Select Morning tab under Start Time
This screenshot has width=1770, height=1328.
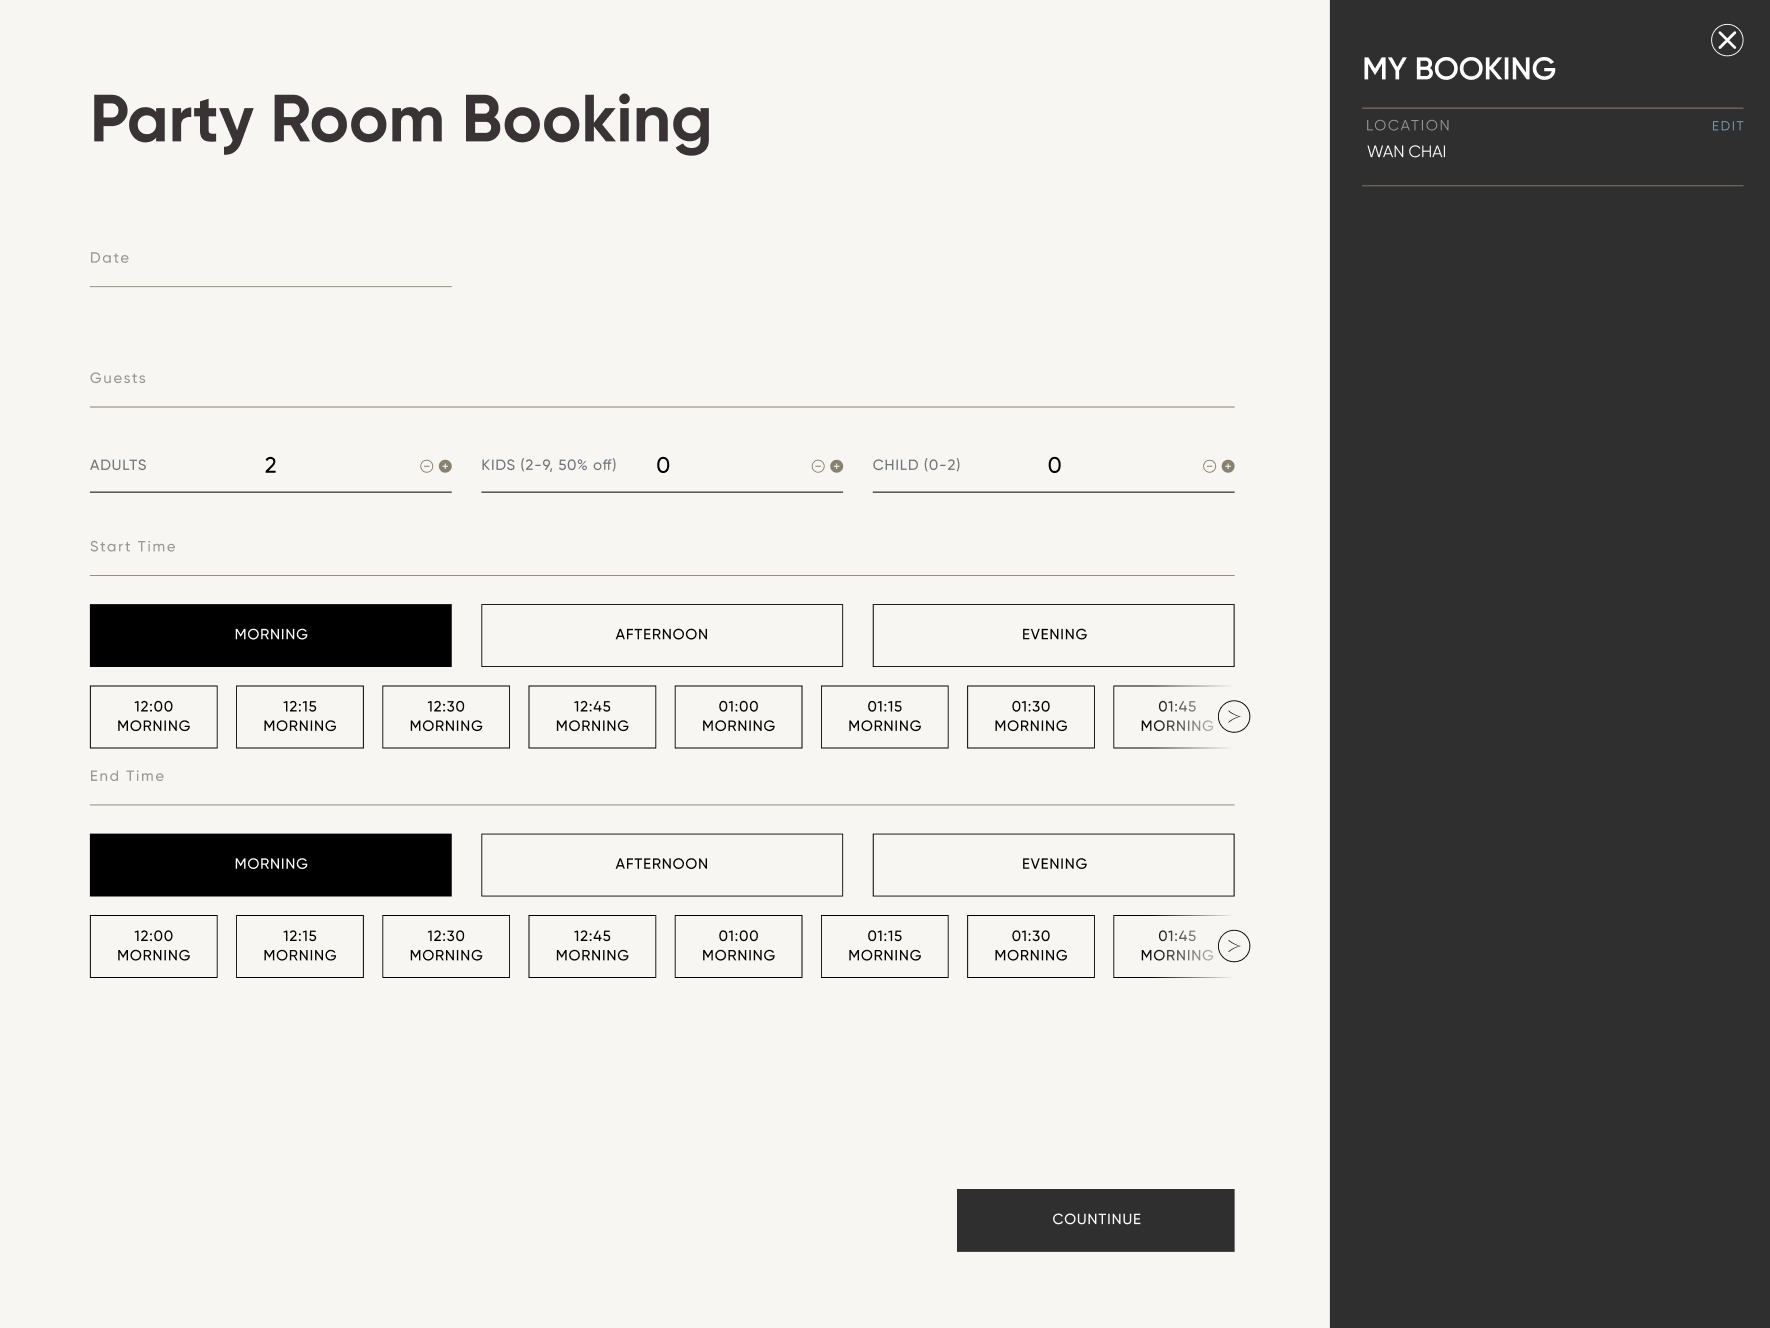coord(271,635)
